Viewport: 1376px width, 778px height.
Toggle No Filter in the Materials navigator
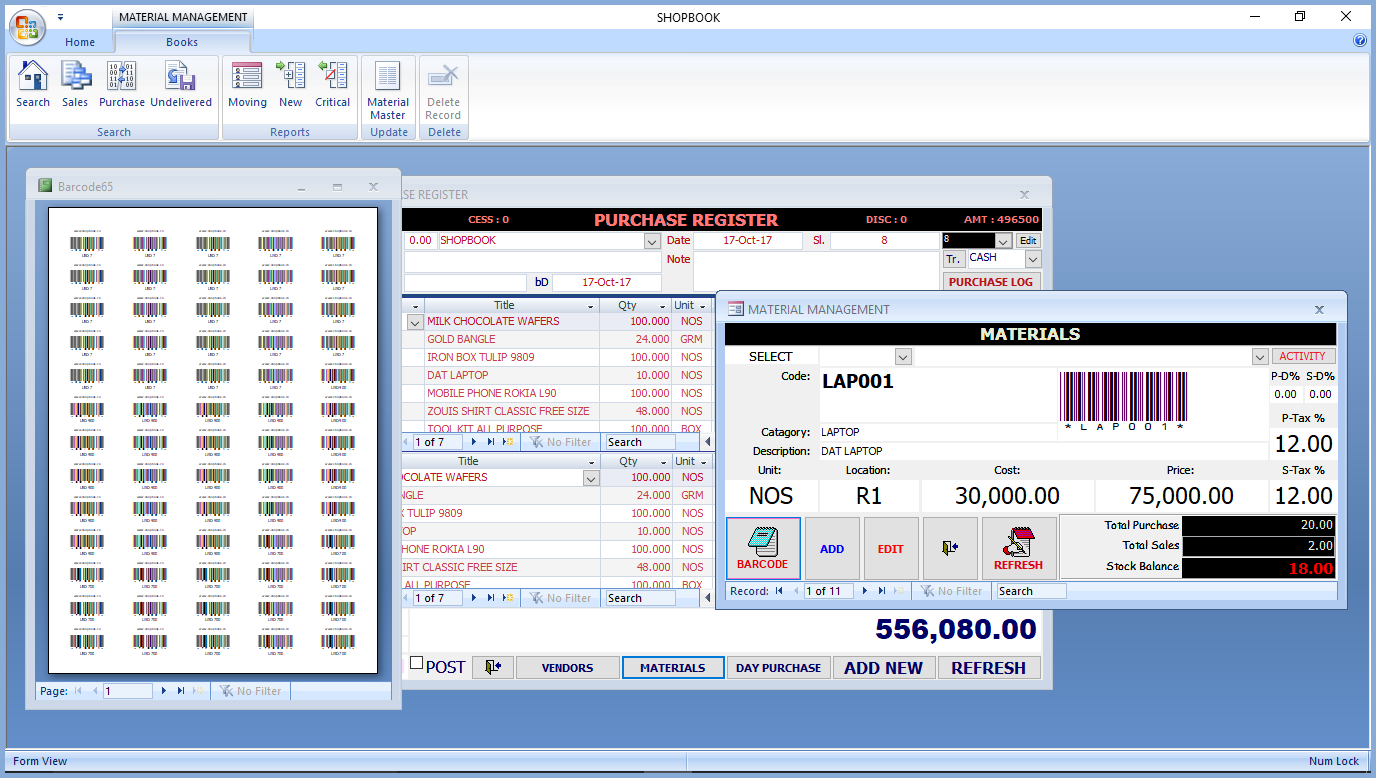[x=950, y=591]
